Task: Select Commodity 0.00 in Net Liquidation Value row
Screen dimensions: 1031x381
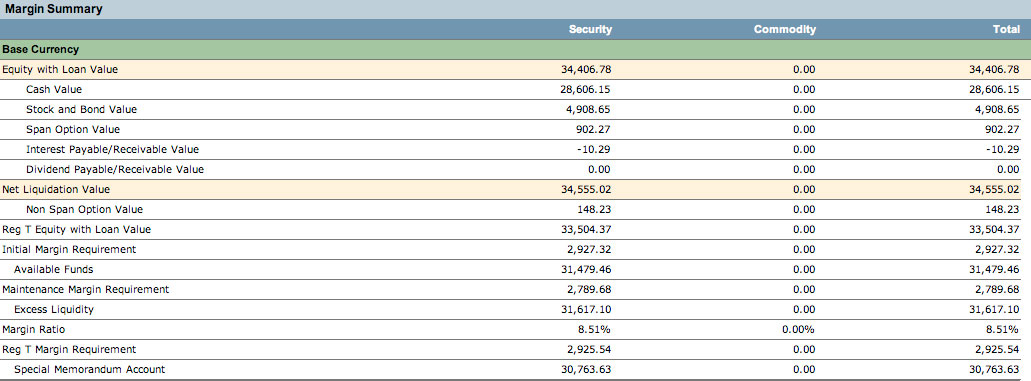Action: coord(804,190)
